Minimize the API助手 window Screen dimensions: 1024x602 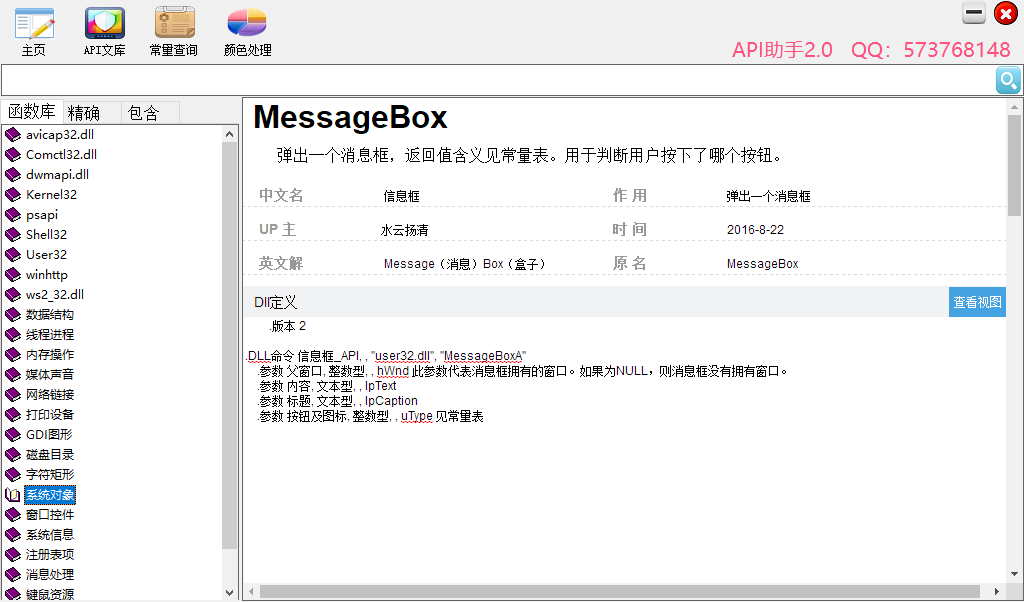pyautogui.click(x=974, y=12)
